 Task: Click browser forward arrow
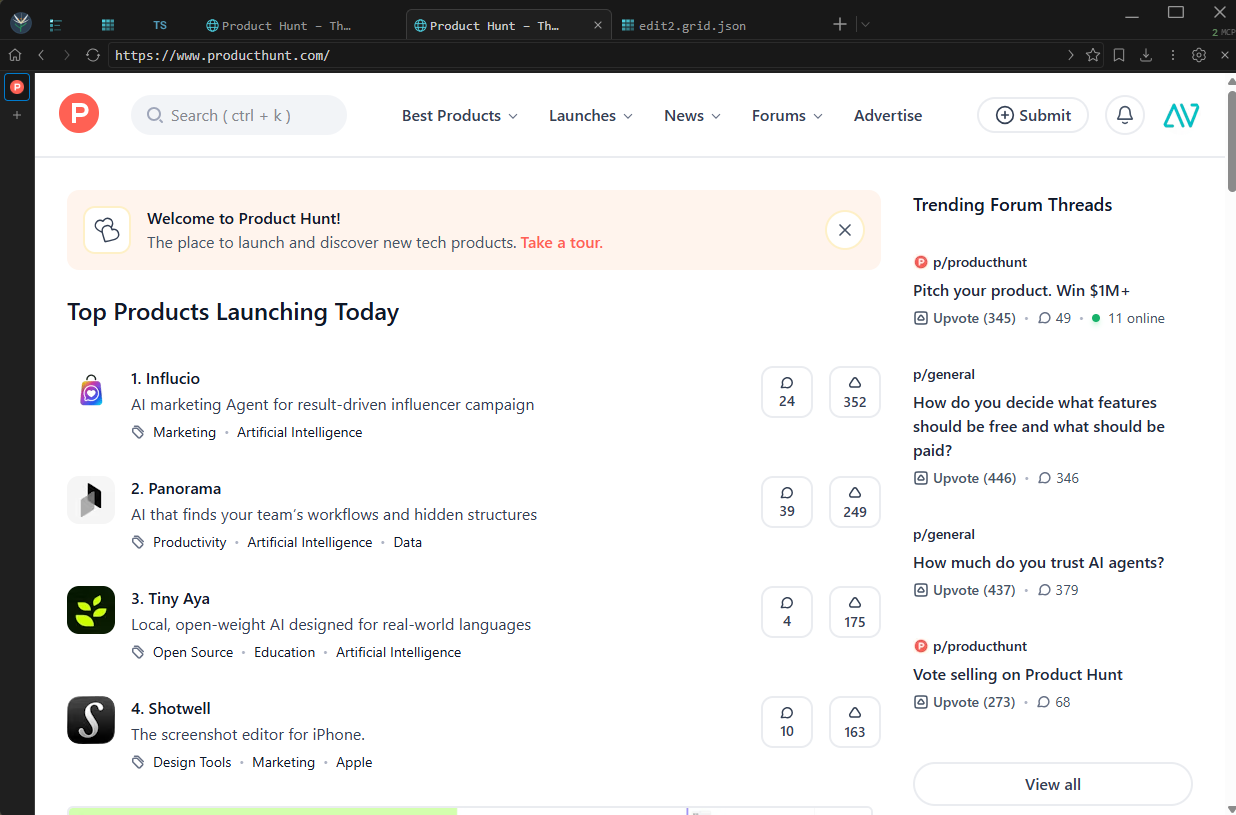click(67, 55)
